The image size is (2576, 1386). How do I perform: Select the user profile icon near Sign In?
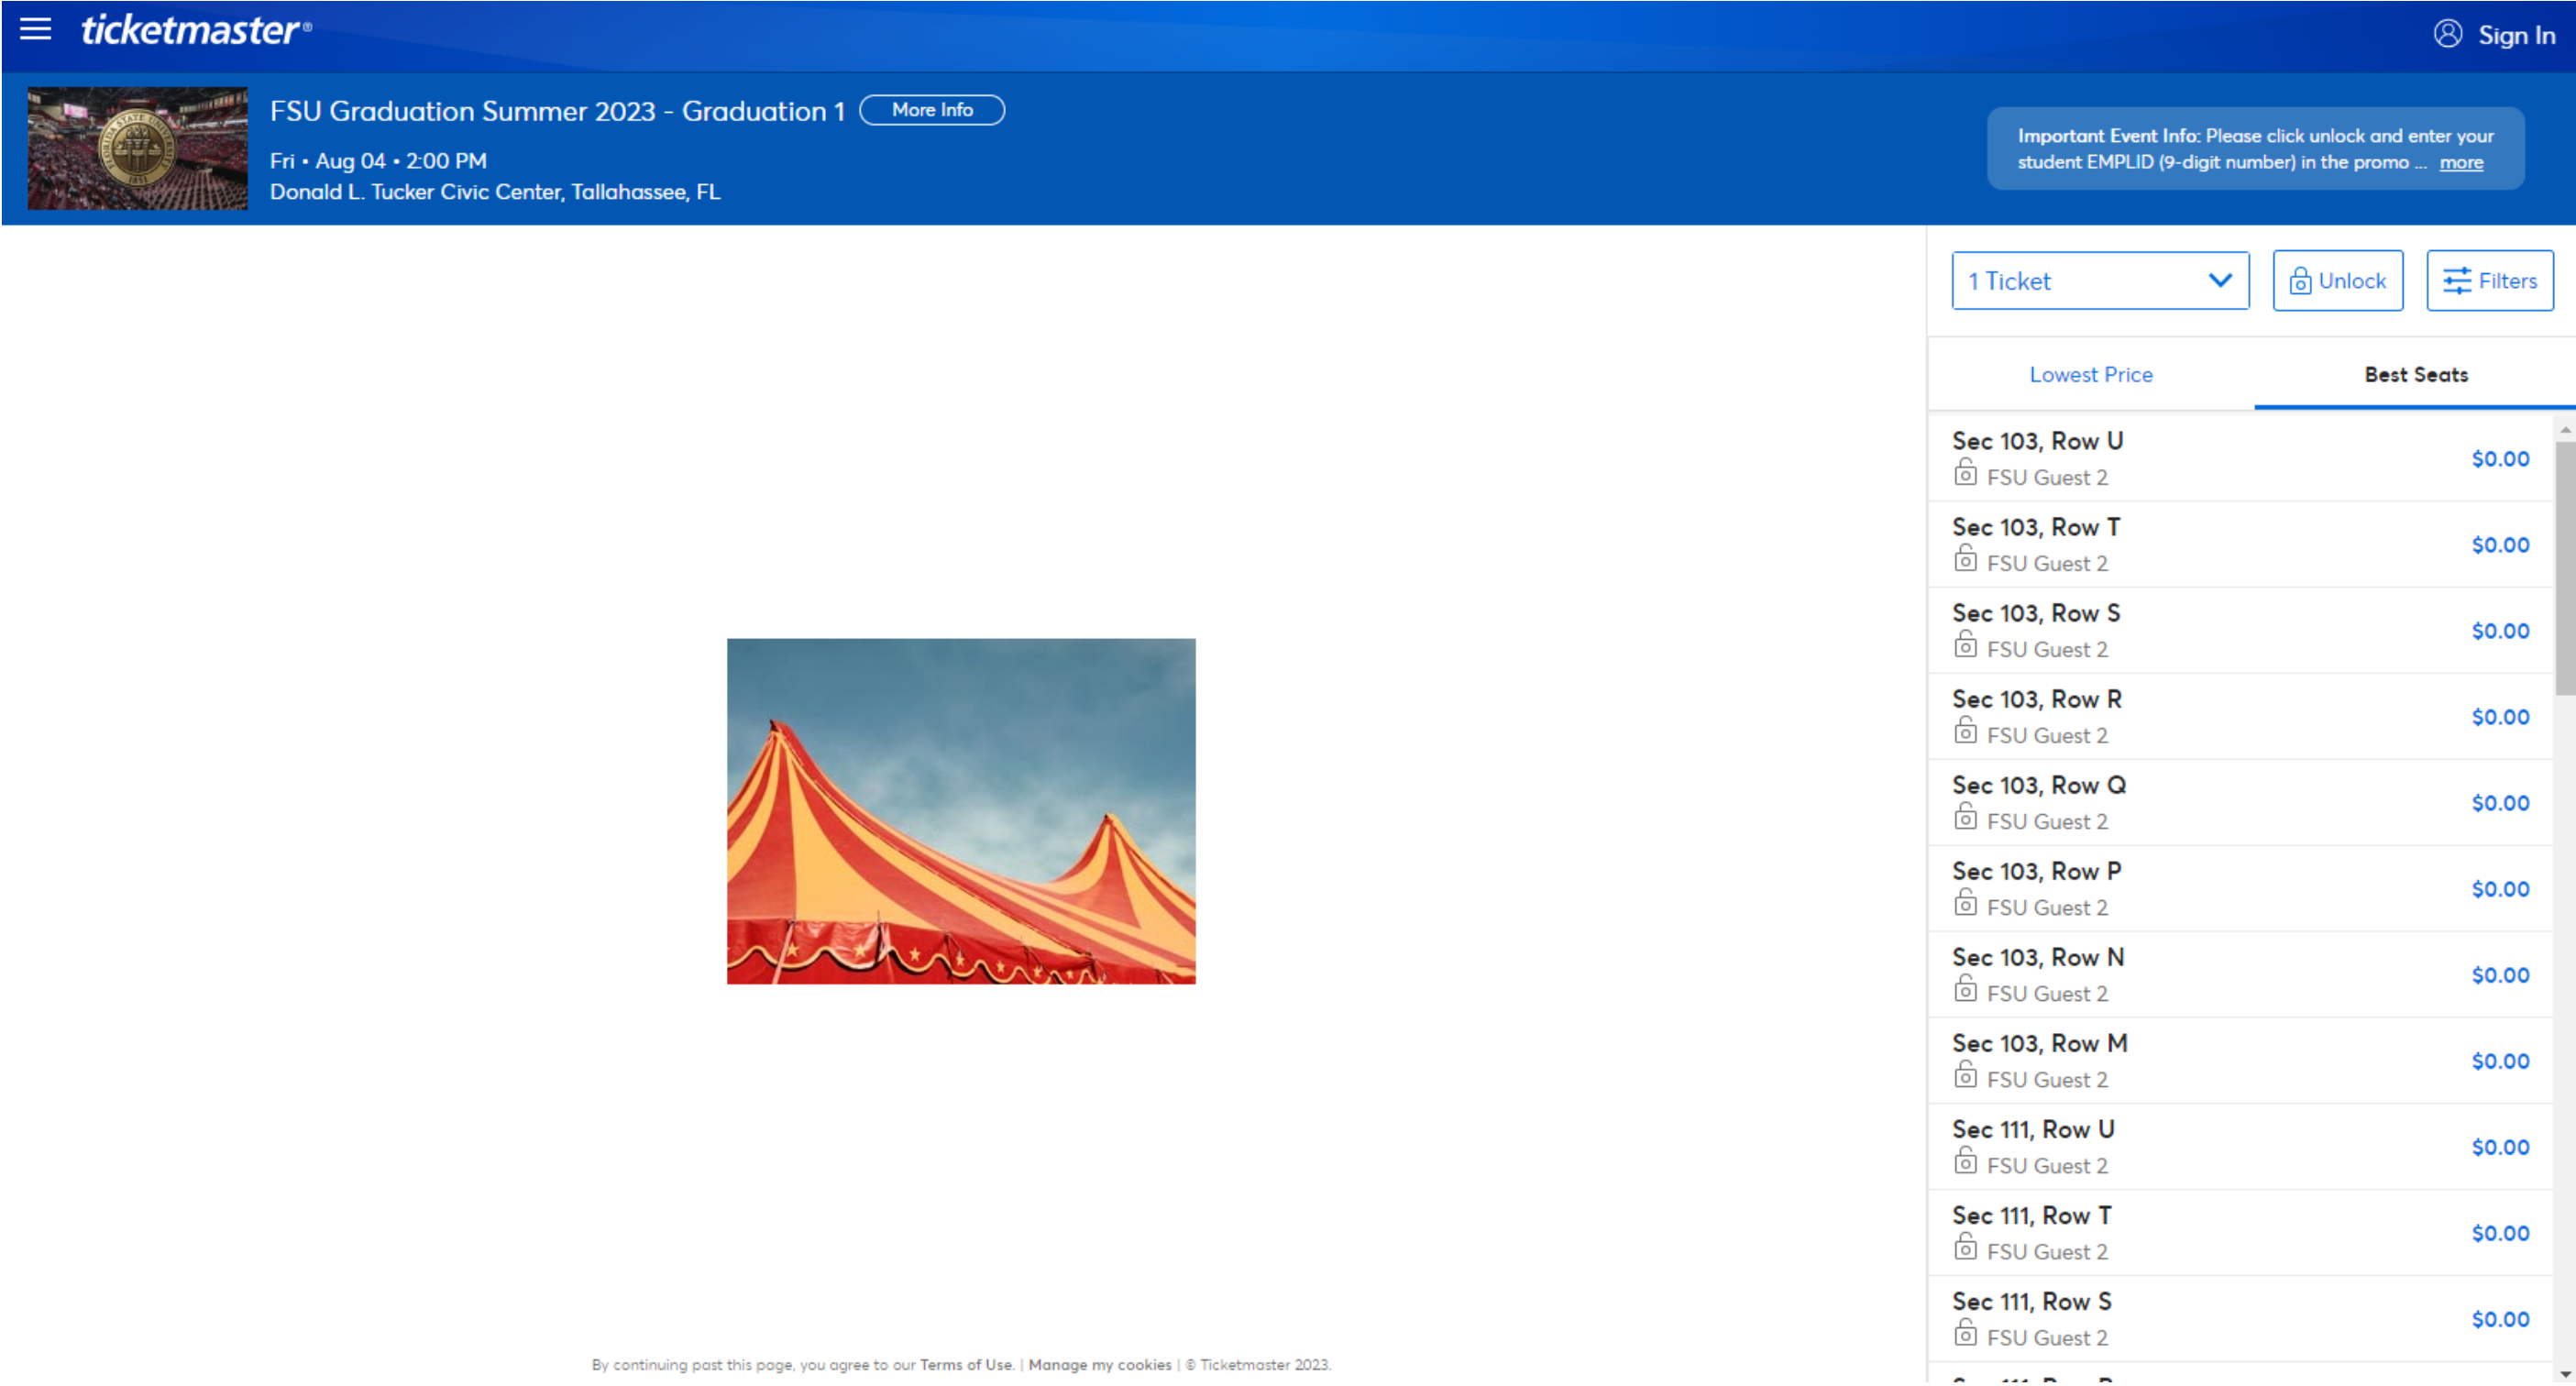(2449, 35)
